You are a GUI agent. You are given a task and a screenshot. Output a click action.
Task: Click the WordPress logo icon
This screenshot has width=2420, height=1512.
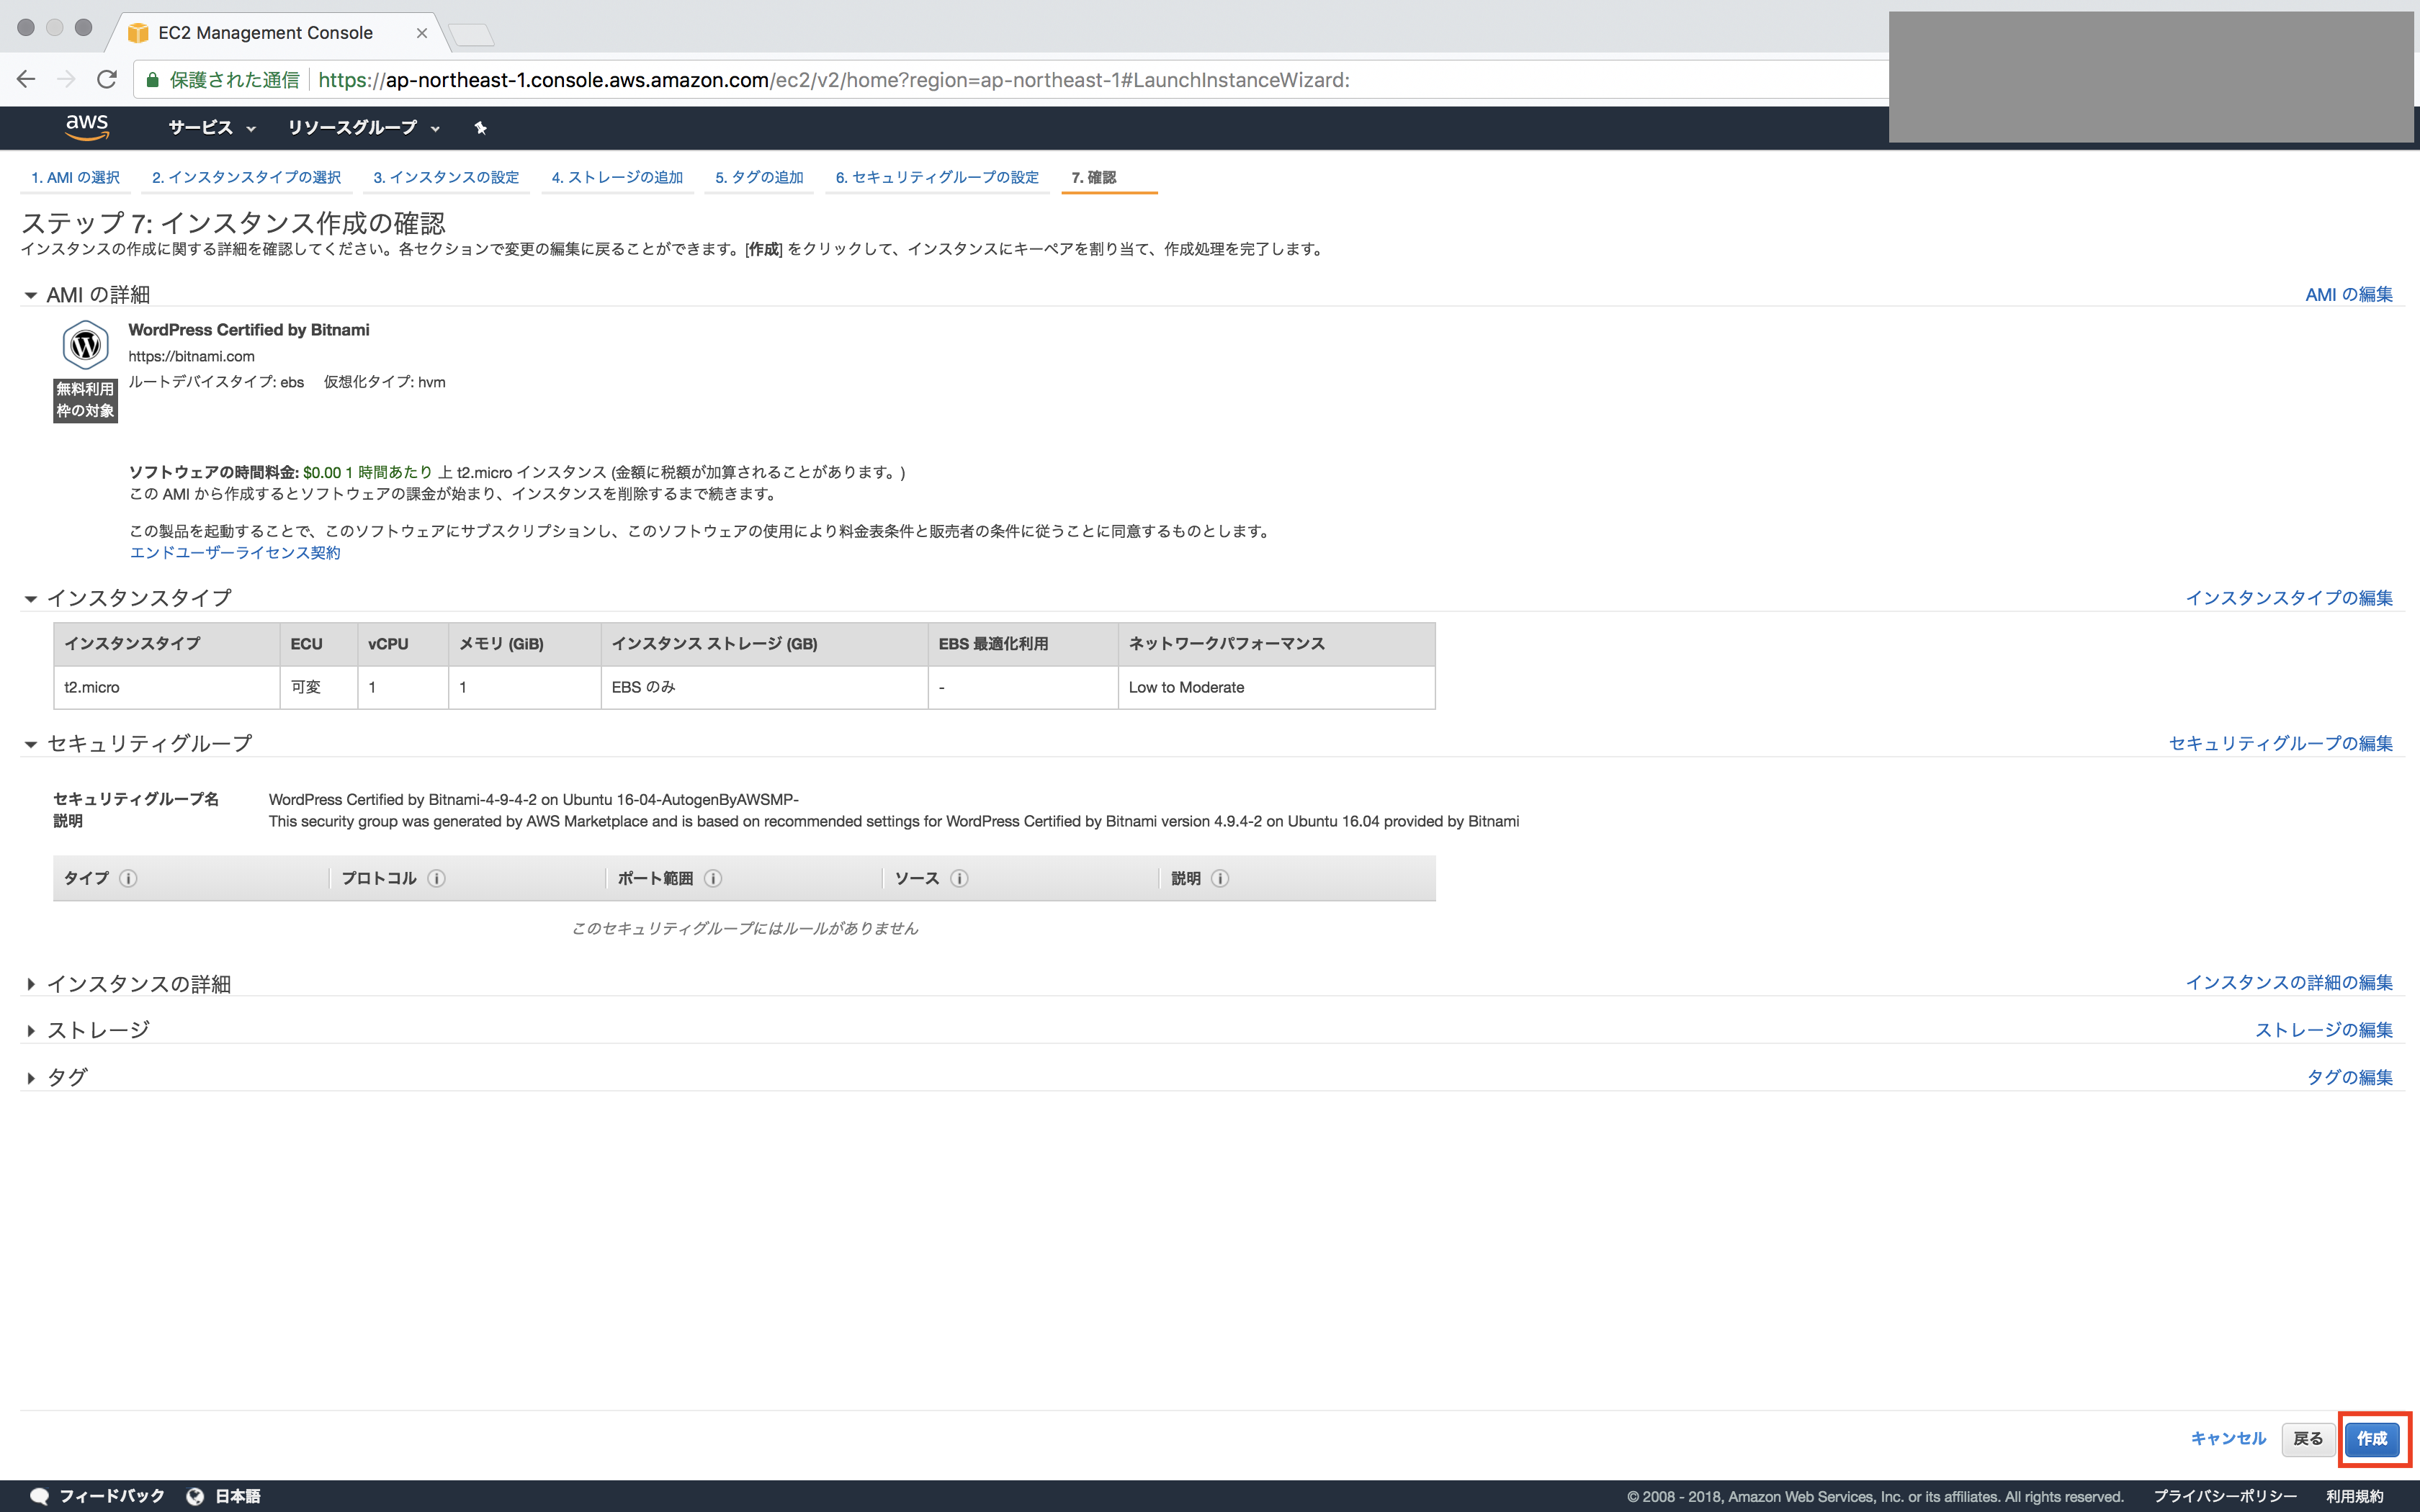86,345
